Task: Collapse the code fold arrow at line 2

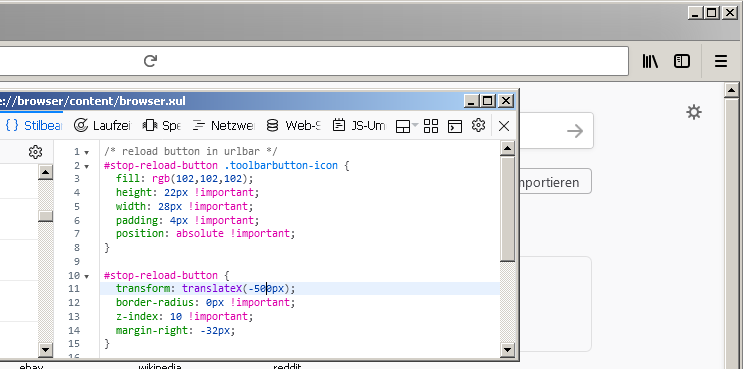Action: pyautogui.click(x=87, y=166)
